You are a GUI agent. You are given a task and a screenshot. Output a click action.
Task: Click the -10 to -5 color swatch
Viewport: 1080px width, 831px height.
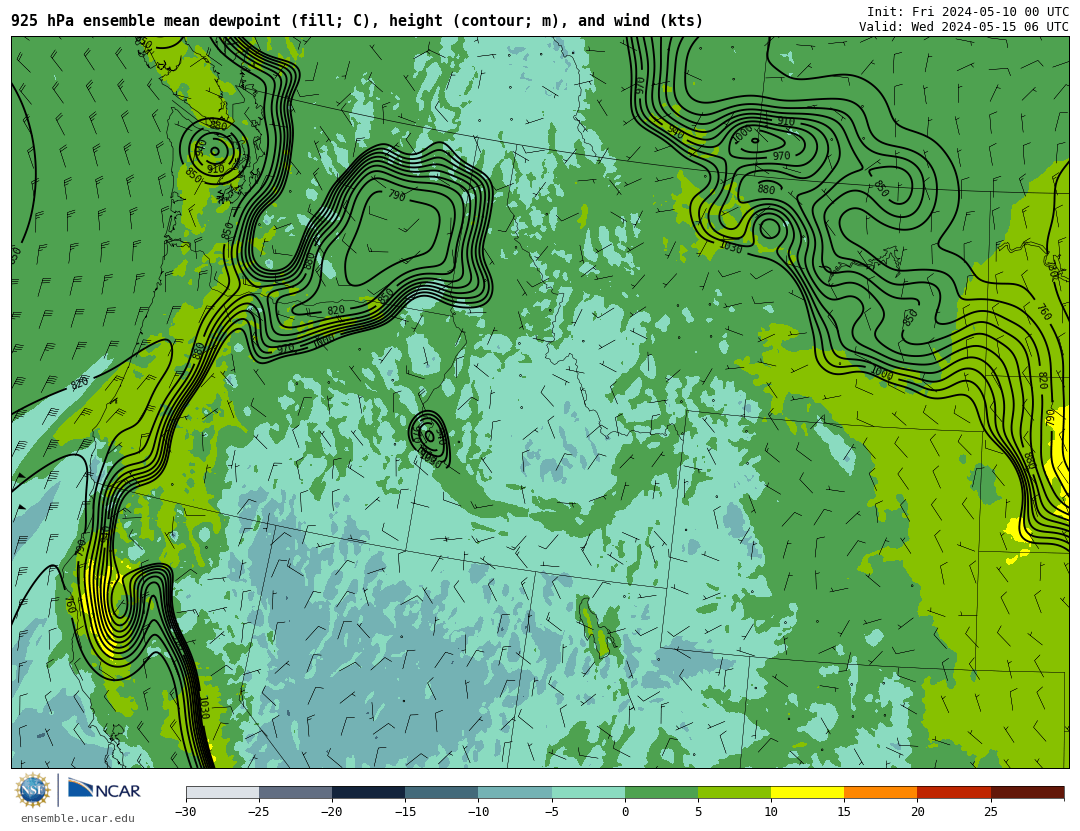click(515, 792)
